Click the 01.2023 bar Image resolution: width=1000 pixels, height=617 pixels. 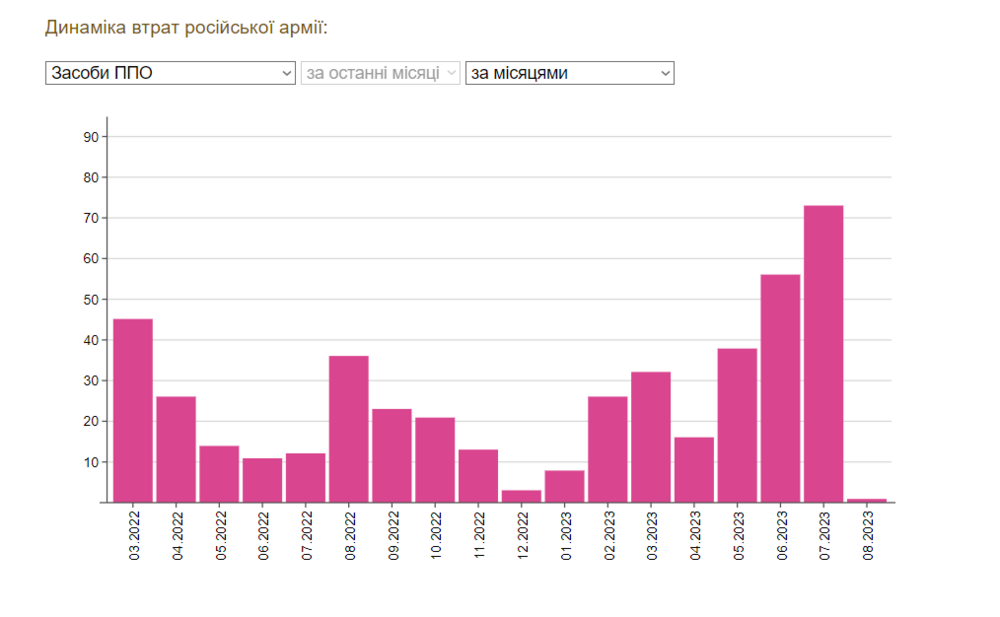pos(564,487)
